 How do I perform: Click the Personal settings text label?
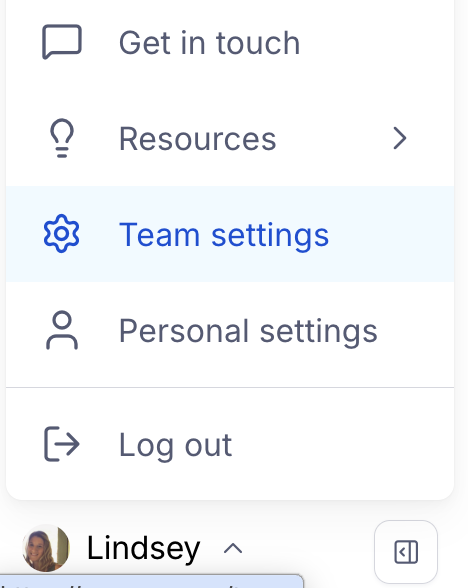248,331
